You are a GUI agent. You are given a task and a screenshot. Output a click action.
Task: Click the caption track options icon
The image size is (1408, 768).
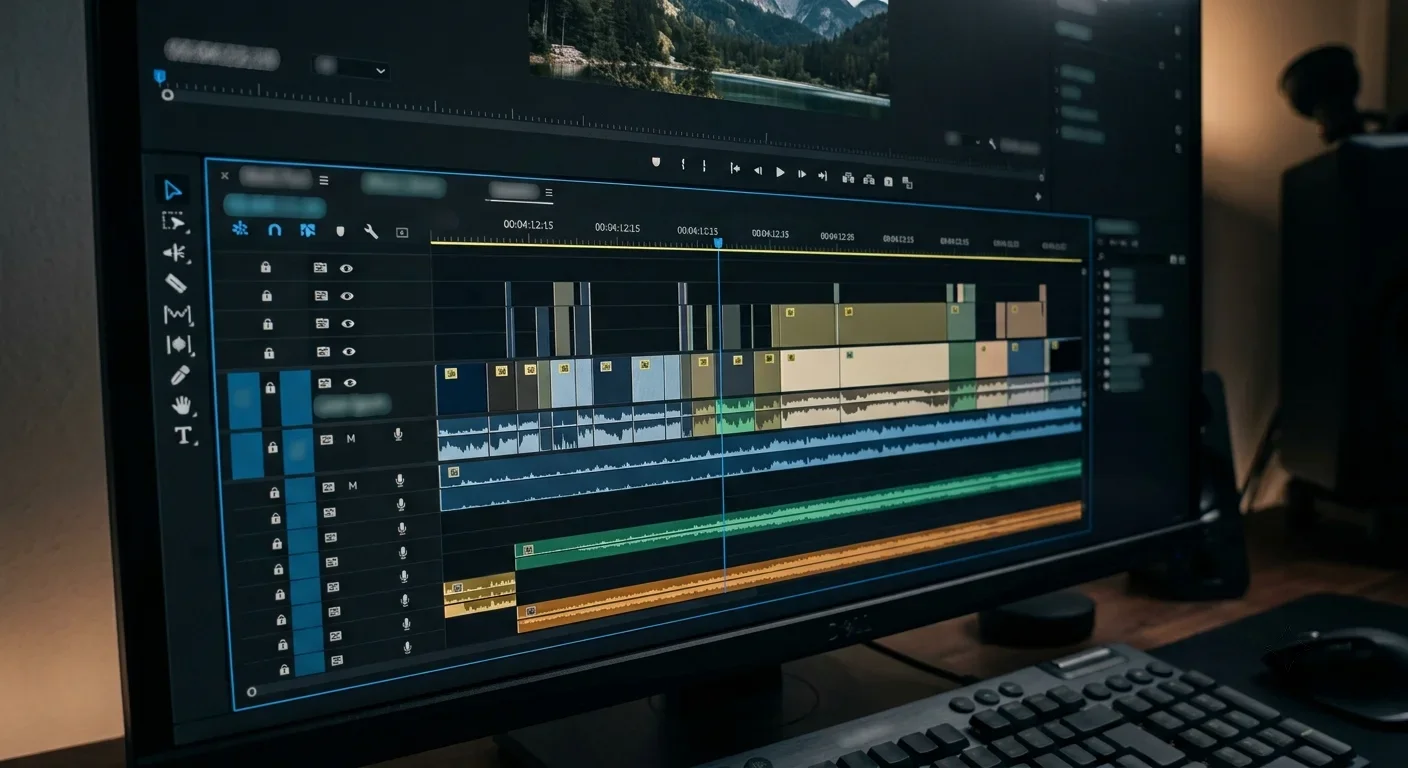coord(402,233)
